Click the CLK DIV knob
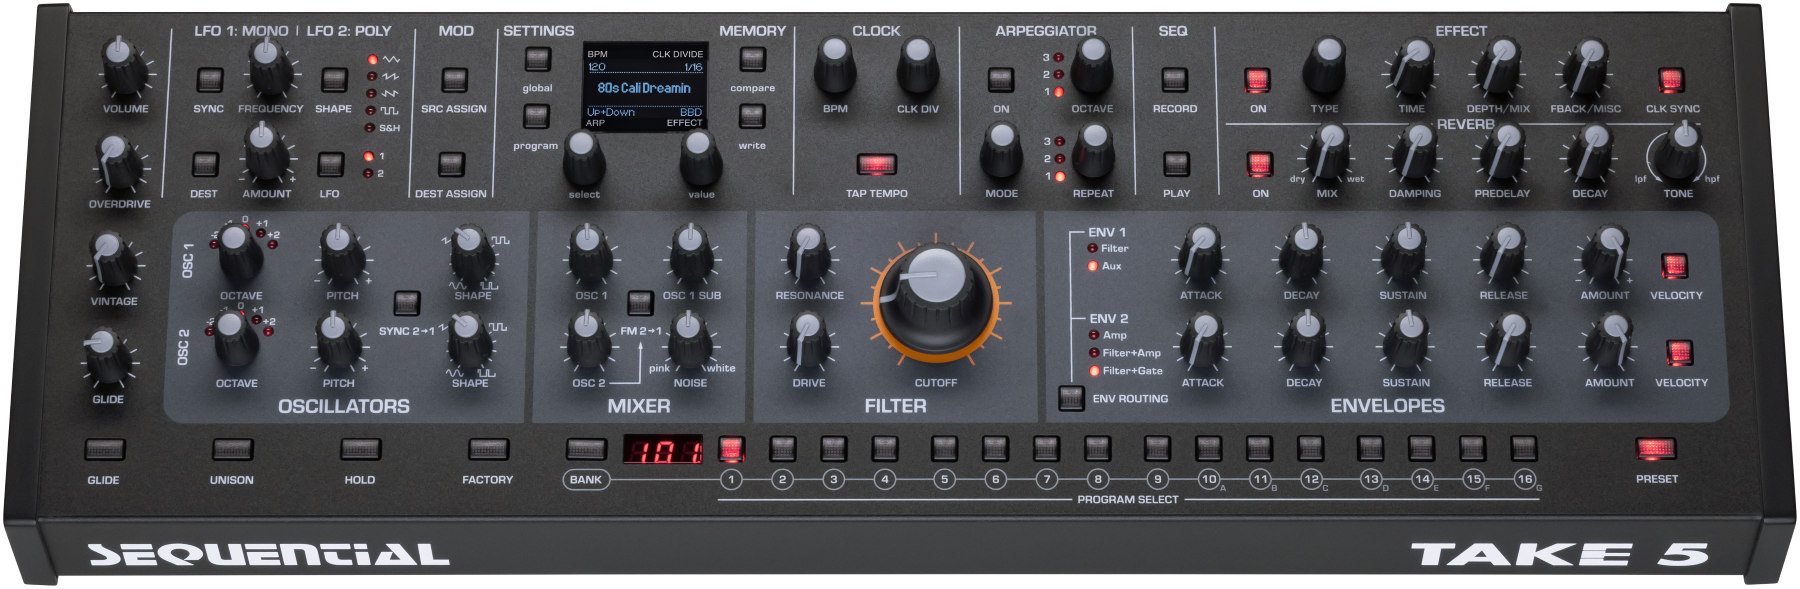This screenshot has height=589, width=1800. click(x=917, y=66)
